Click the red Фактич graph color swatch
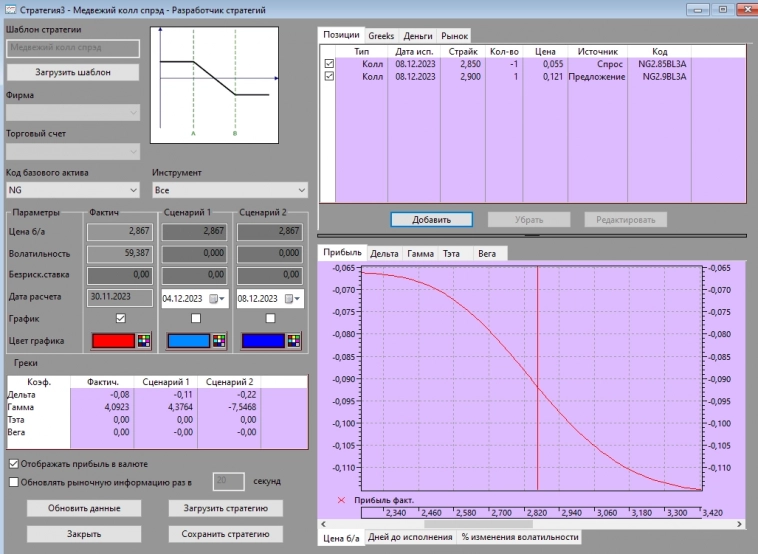This screenshot has width=758, height=554. (x=112, y=340)
